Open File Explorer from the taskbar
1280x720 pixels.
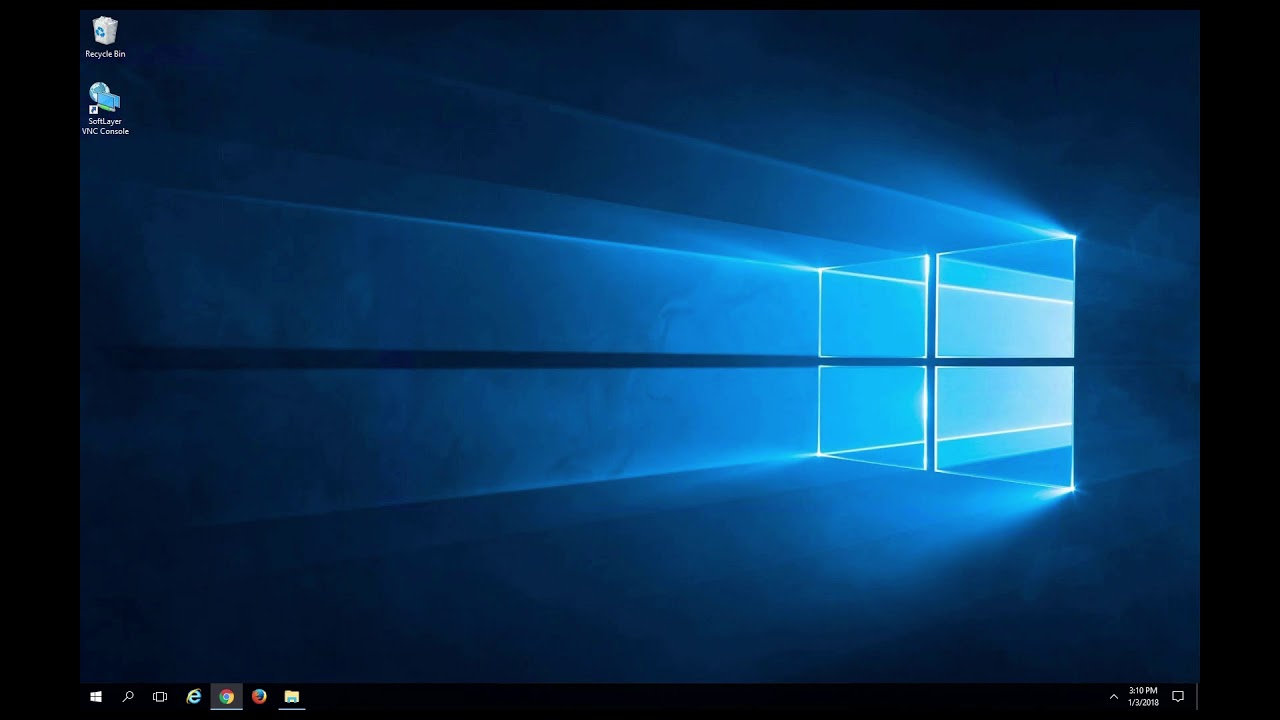pos(292,697)
